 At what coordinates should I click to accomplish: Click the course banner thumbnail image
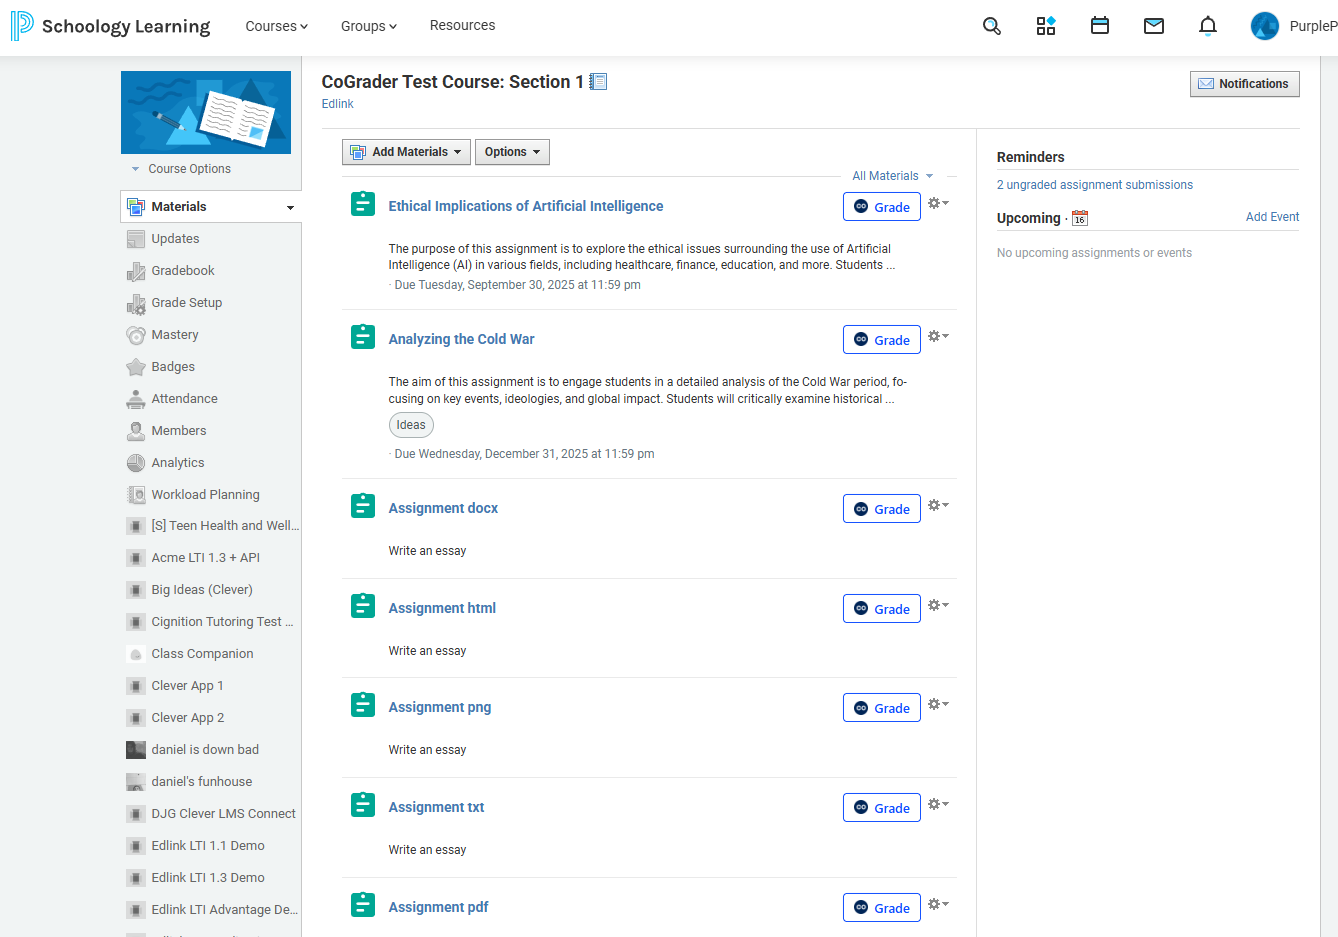tap(206, 112)
